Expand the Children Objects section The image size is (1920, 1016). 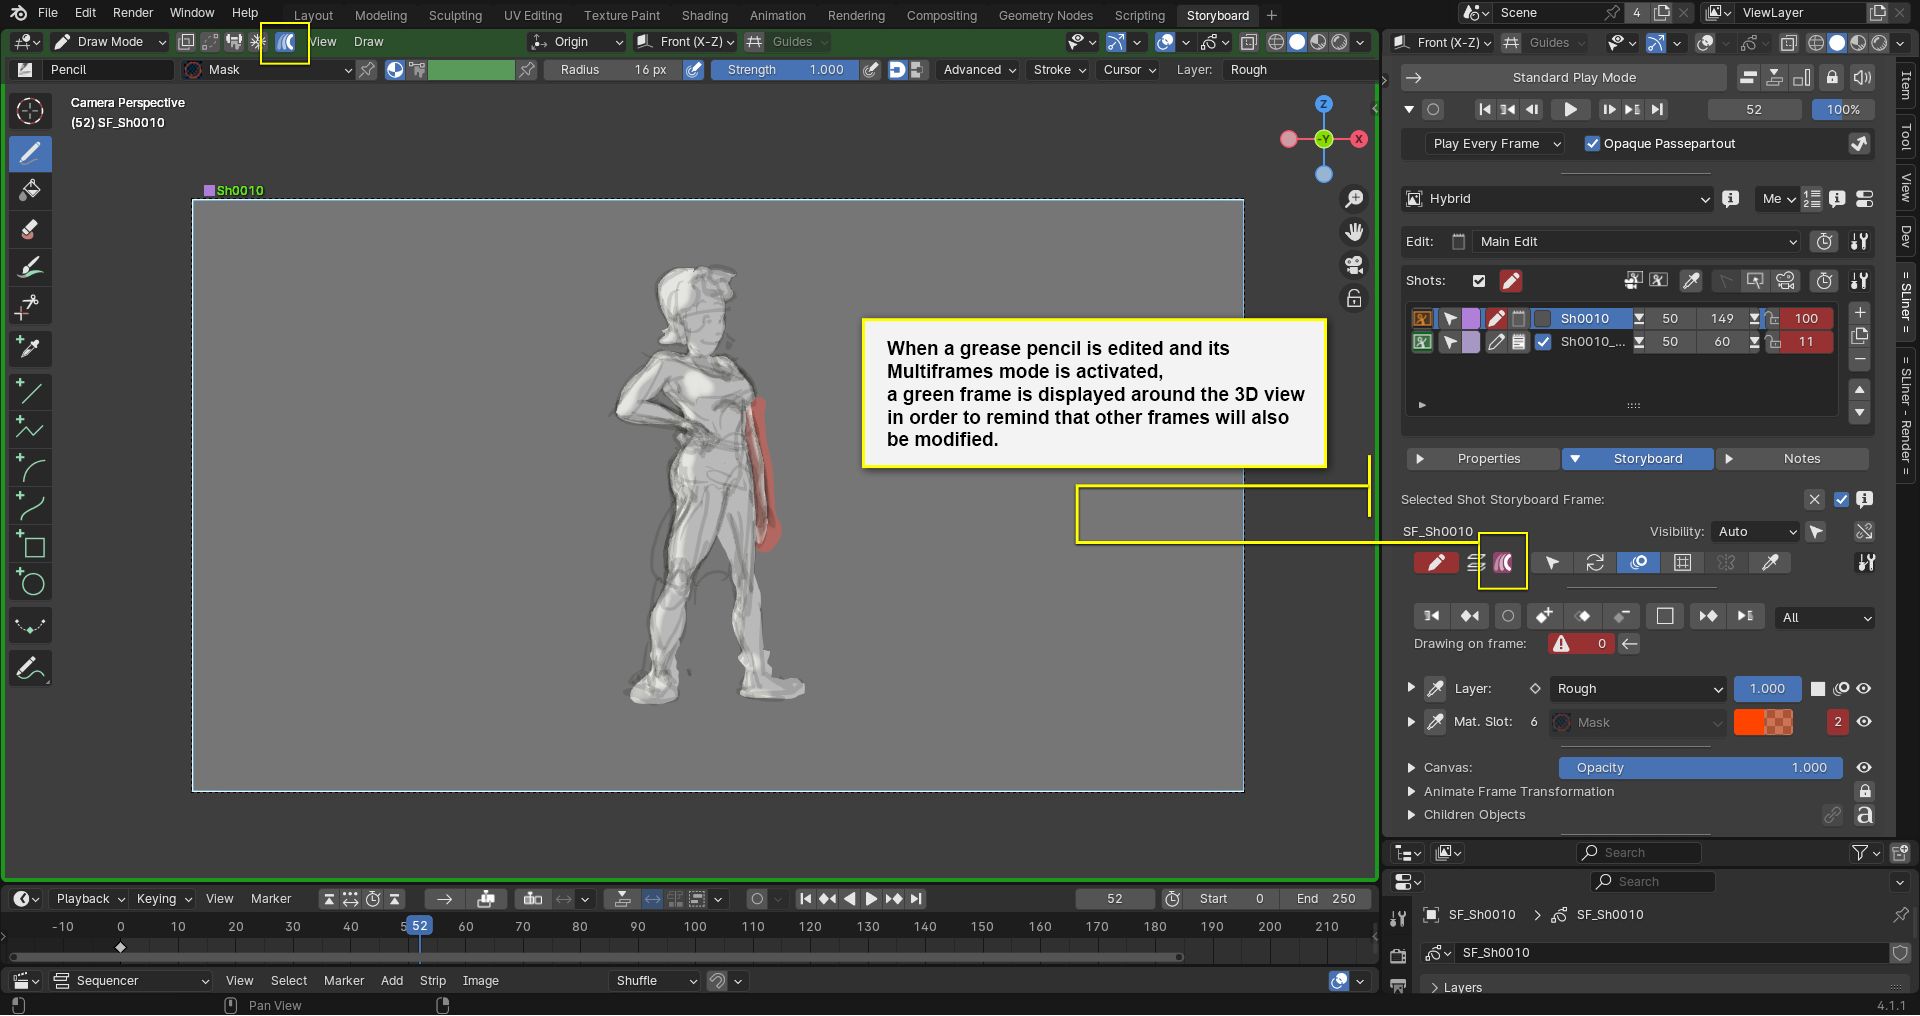point(1475,815)
